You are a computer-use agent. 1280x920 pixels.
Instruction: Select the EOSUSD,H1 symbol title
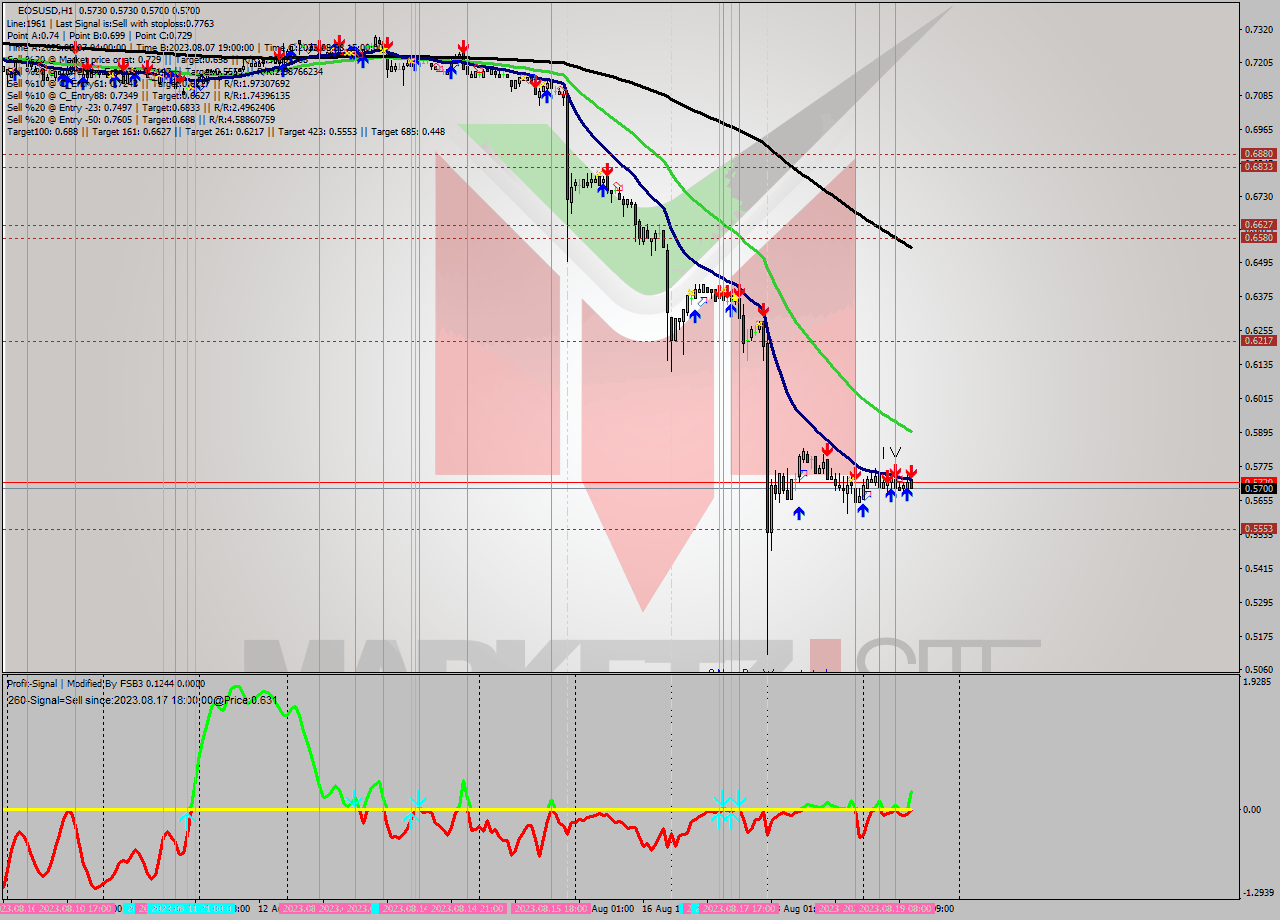[x=45, y=9]
